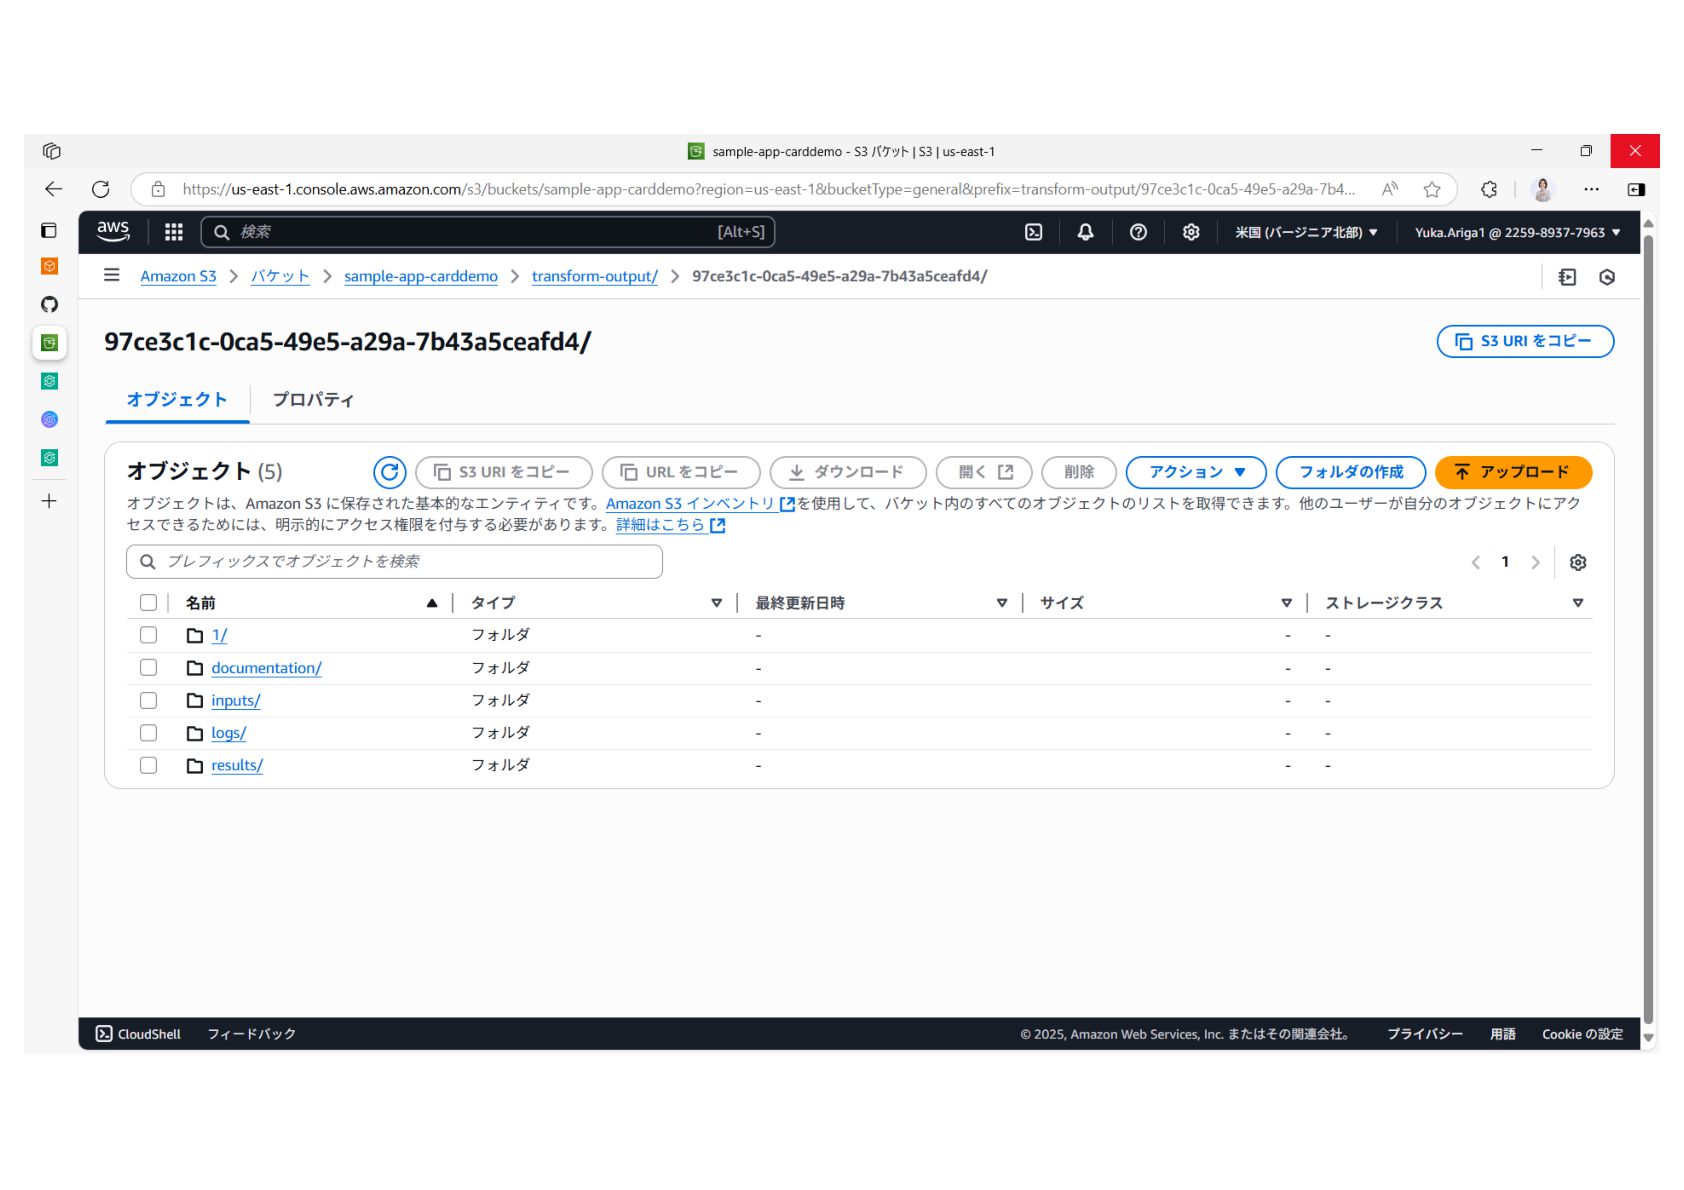
Task: Go to previous page of objects
Action: pyautogui.click(x=1476, y=562)
